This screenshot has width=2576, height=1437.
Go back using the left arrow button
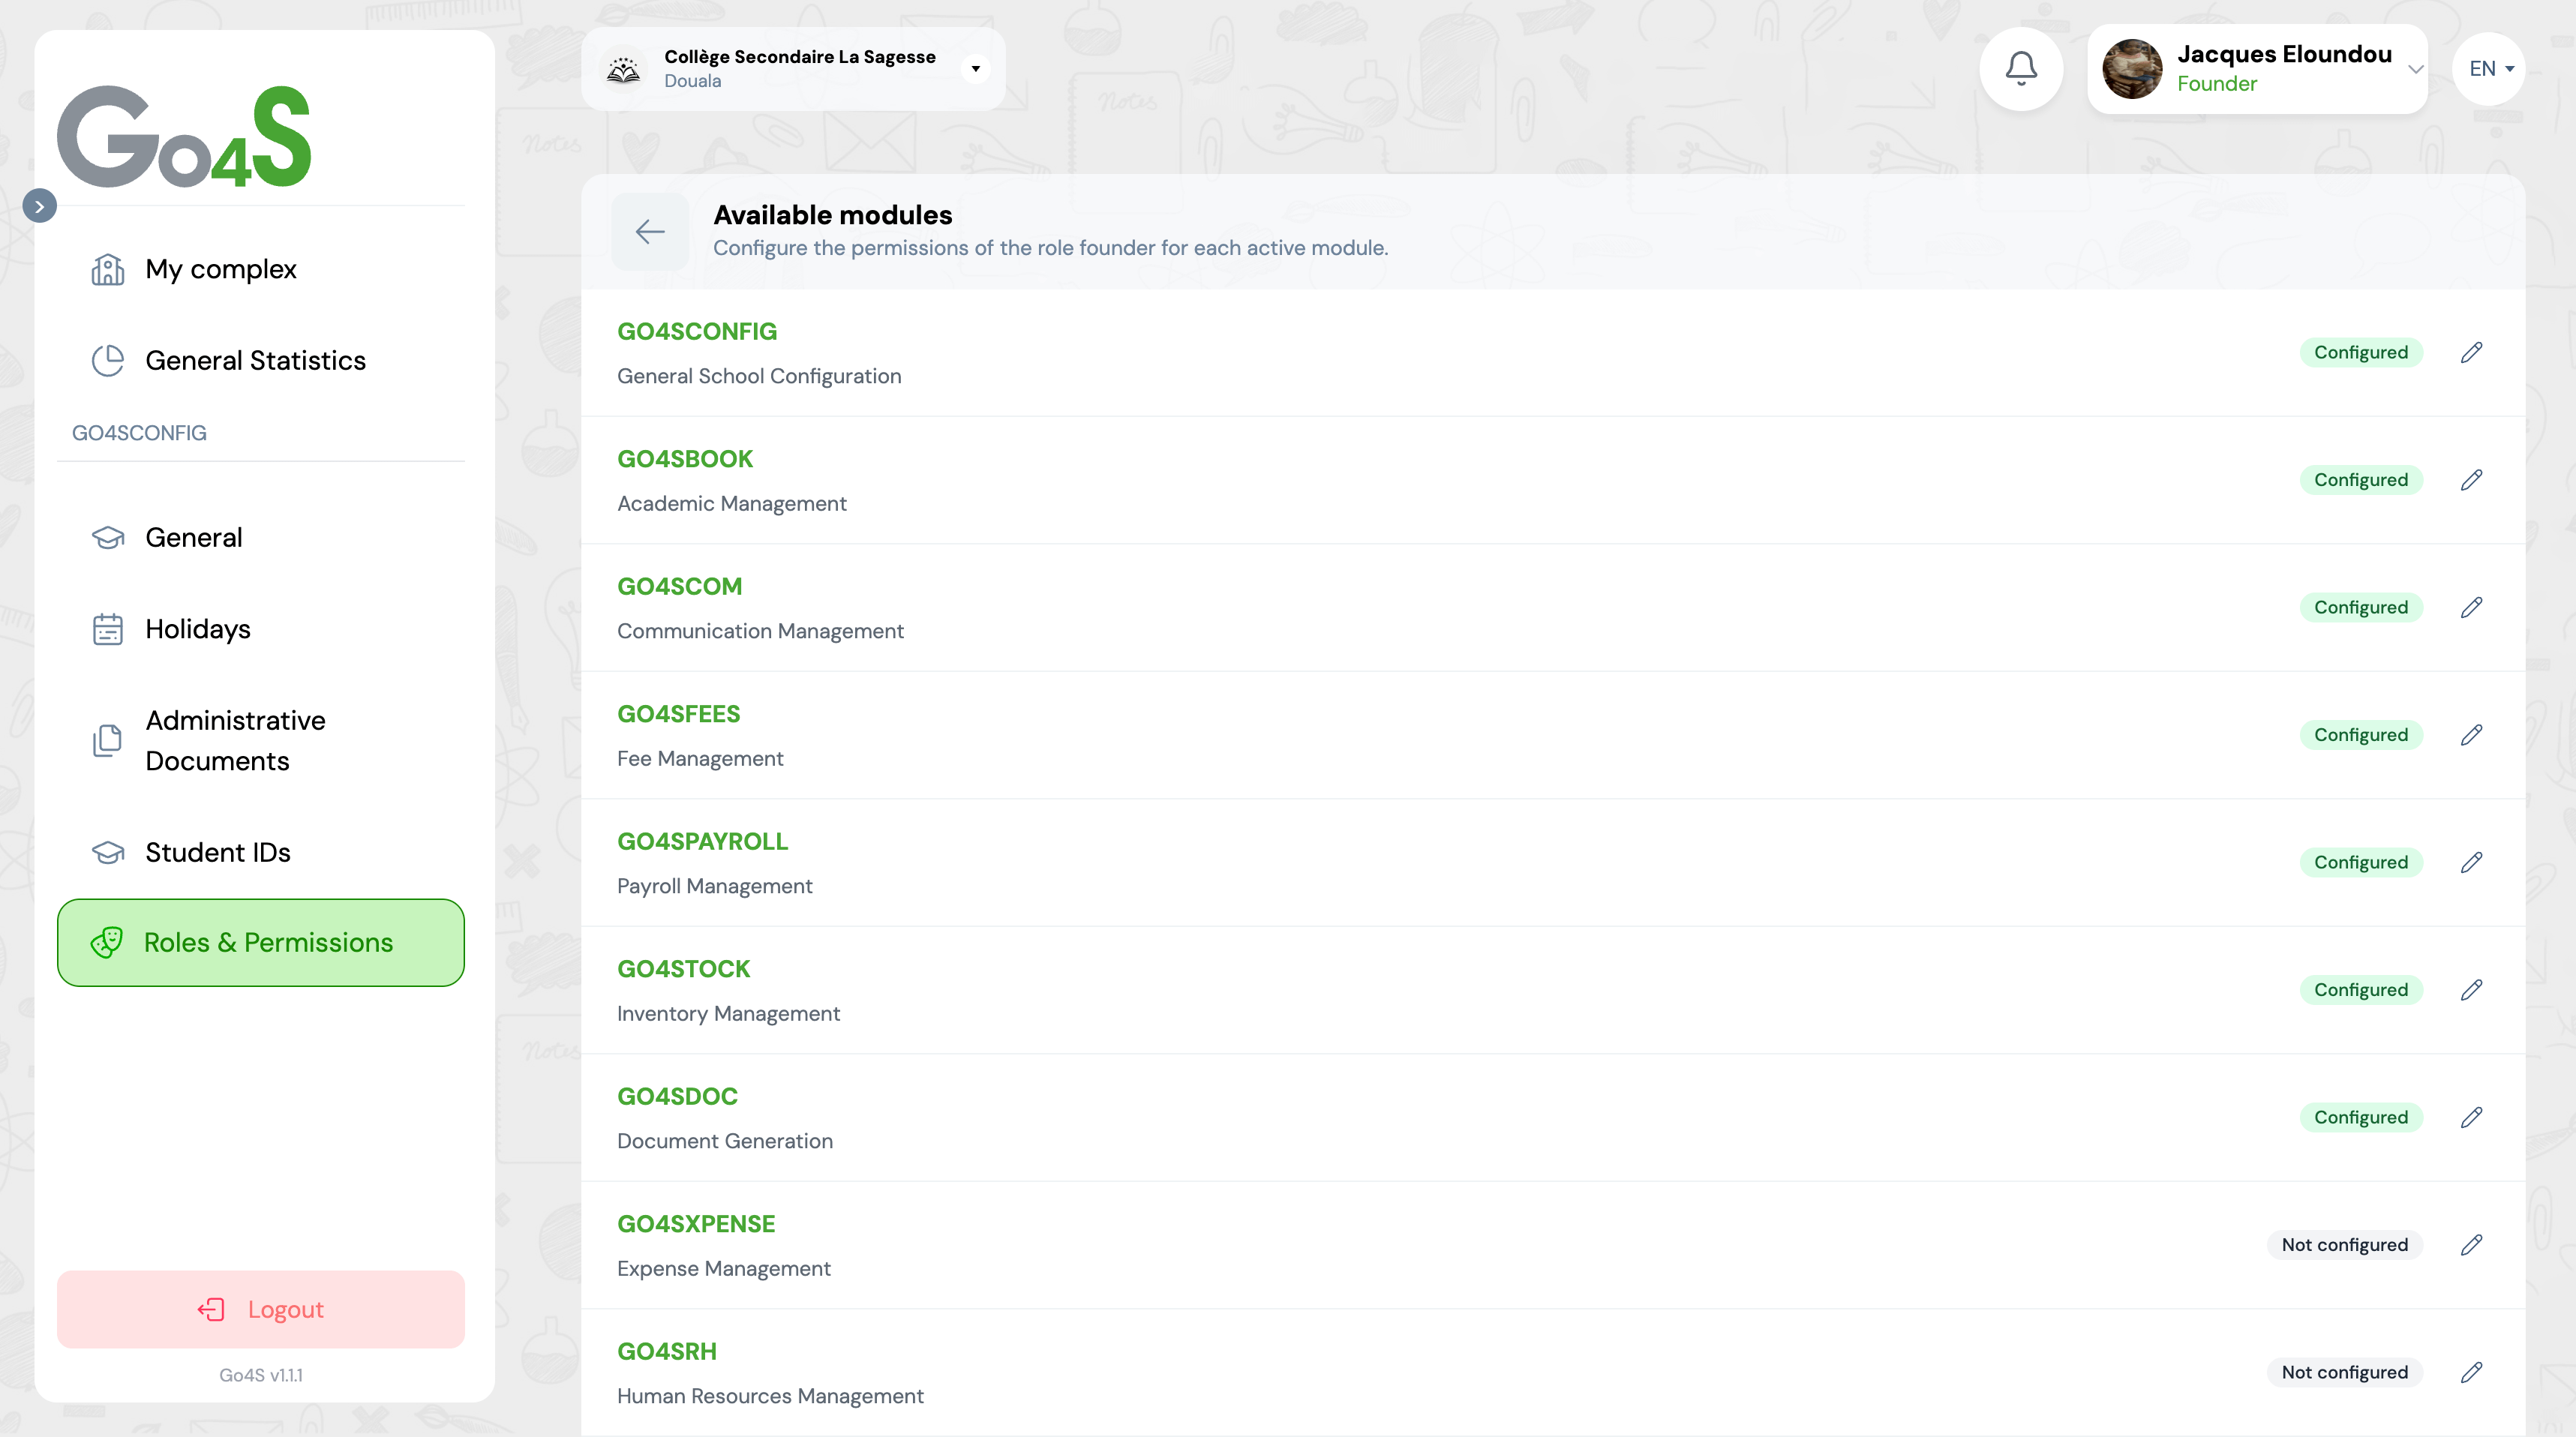click(650, 232)
